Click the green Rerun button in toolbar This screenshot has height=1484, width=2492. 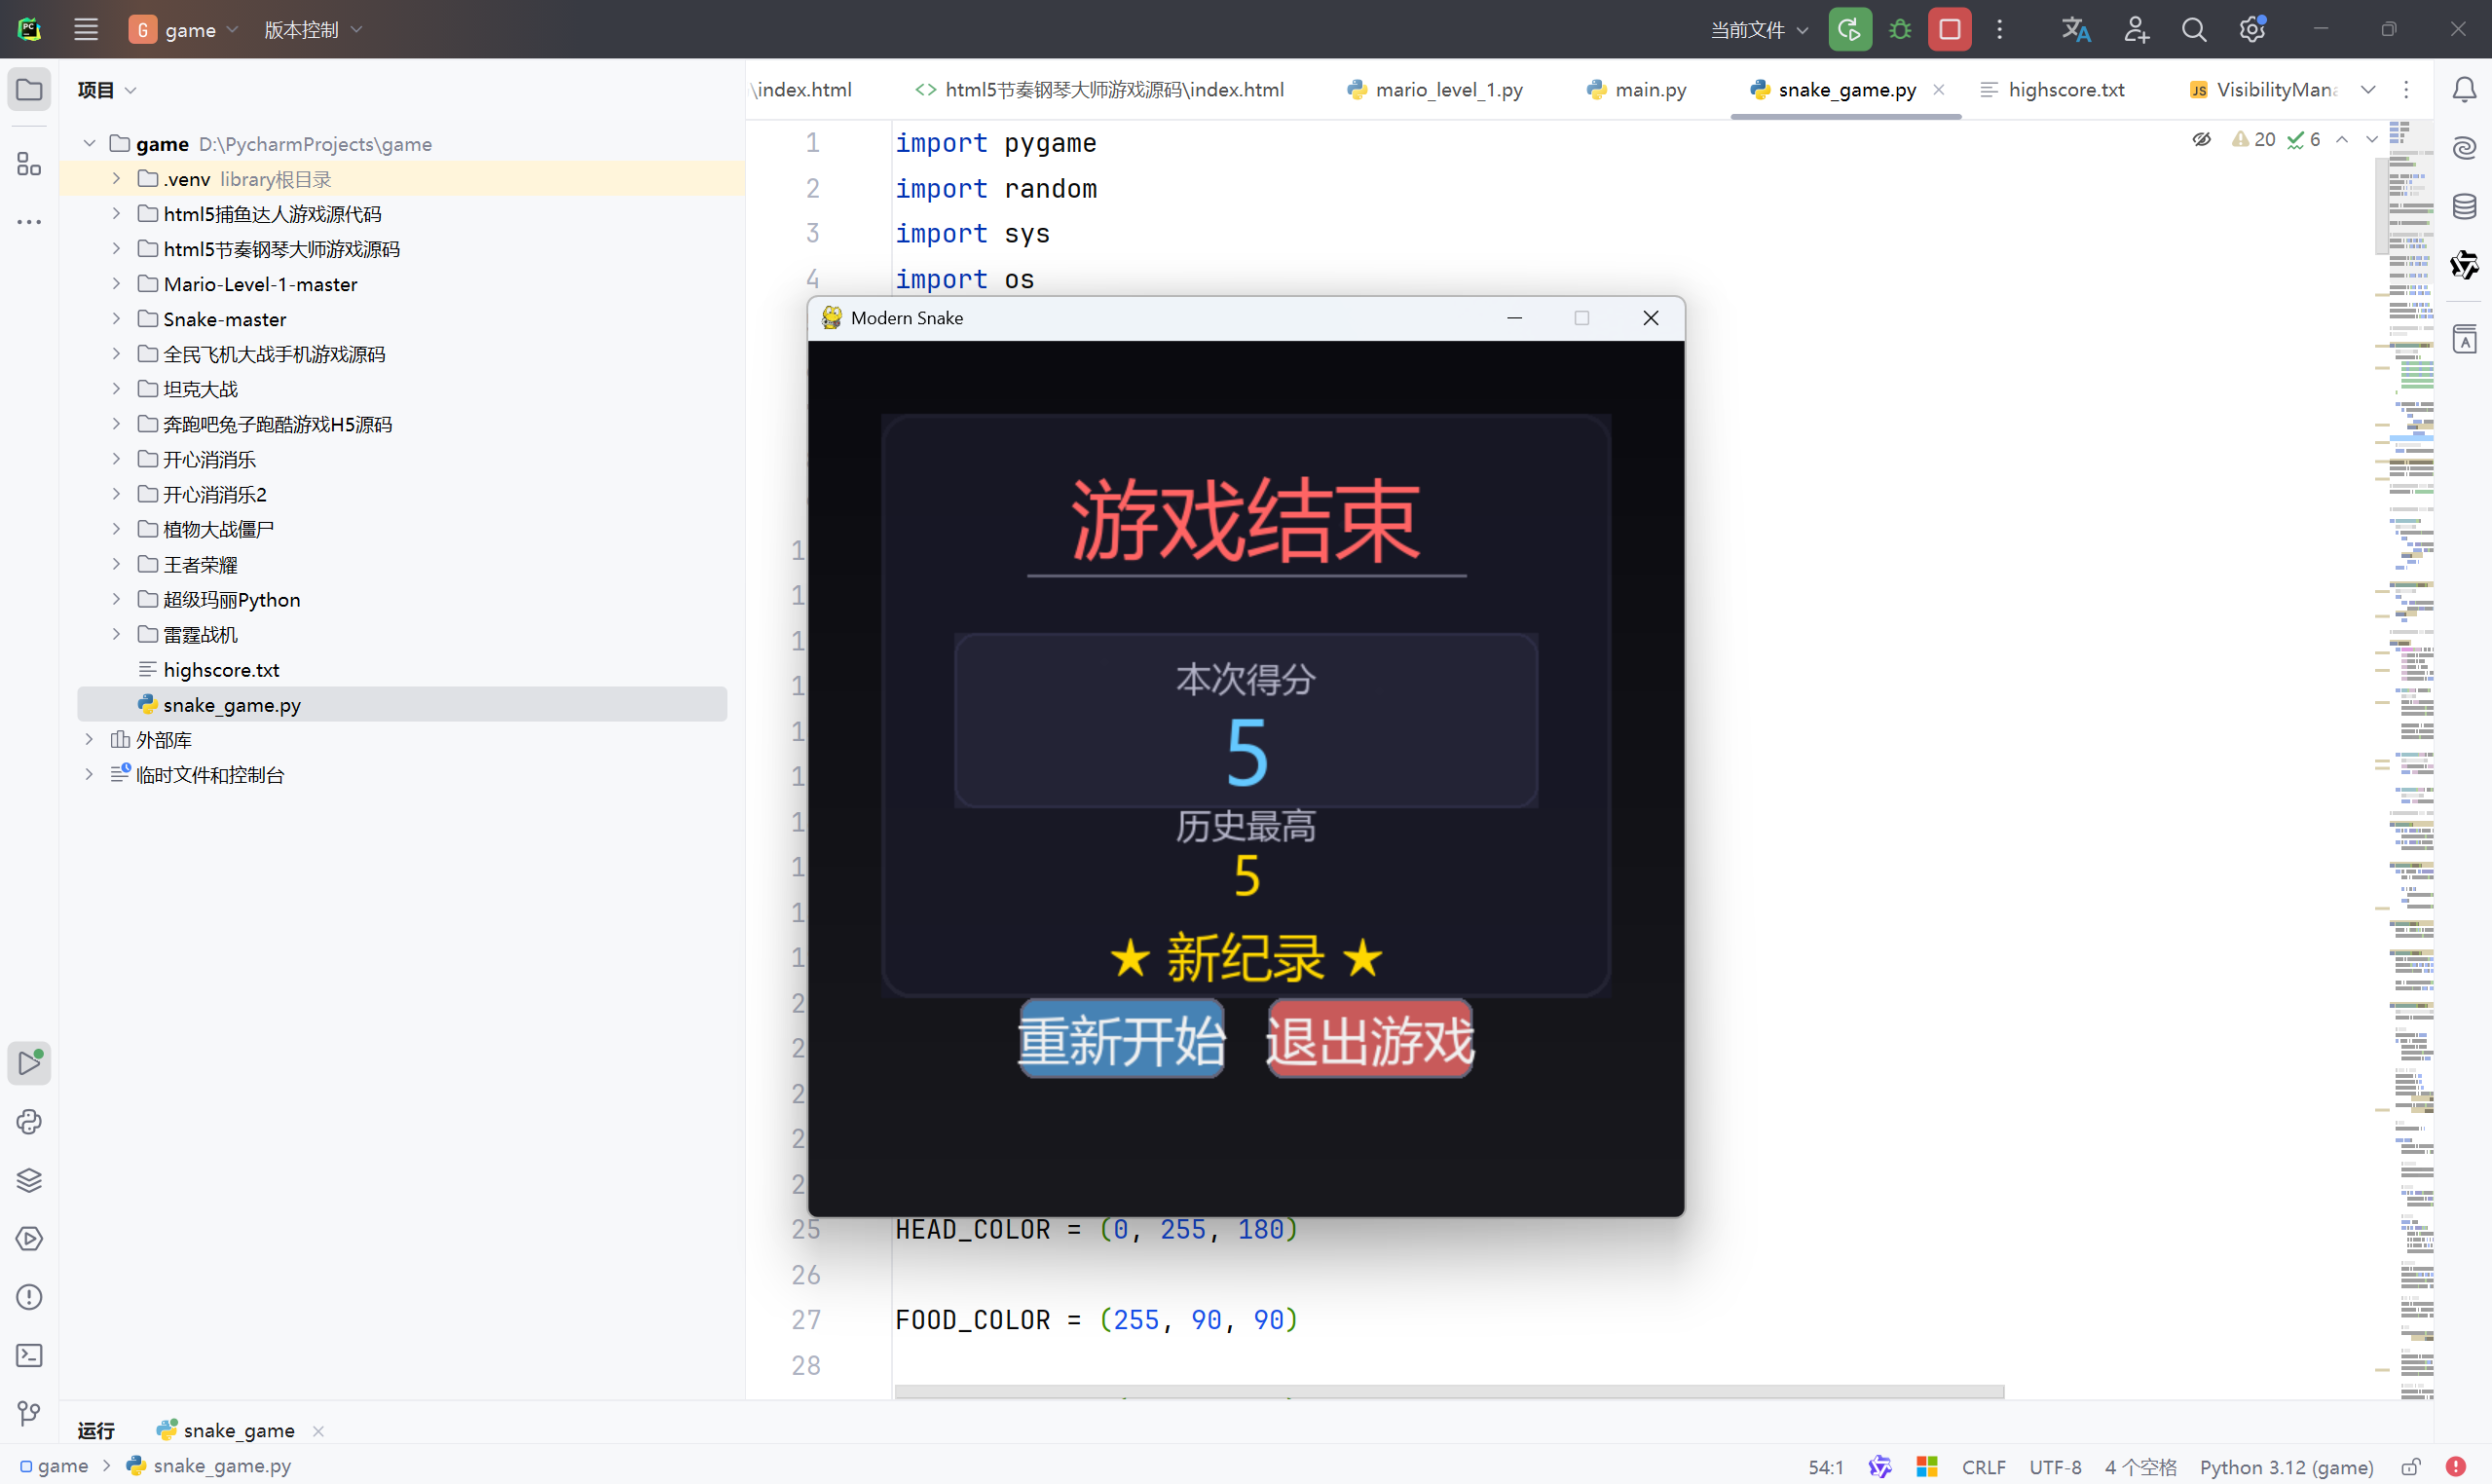click(x=1849, y=29)
